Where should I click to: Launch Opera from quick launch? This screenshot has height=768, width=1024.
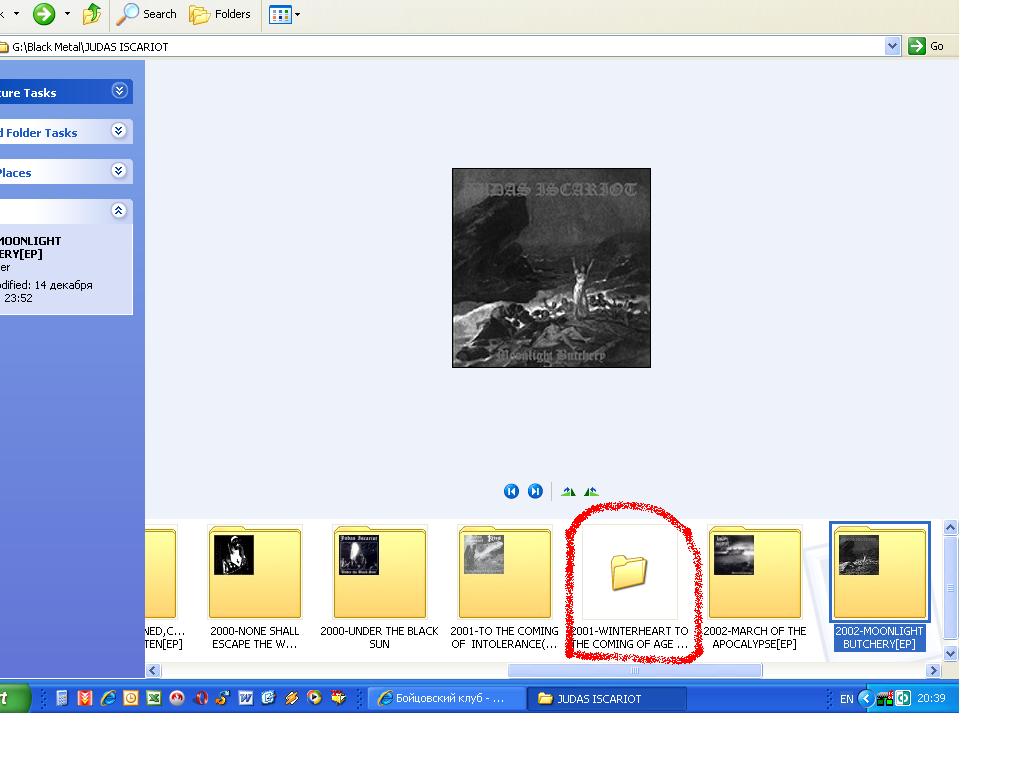[200, 698]
